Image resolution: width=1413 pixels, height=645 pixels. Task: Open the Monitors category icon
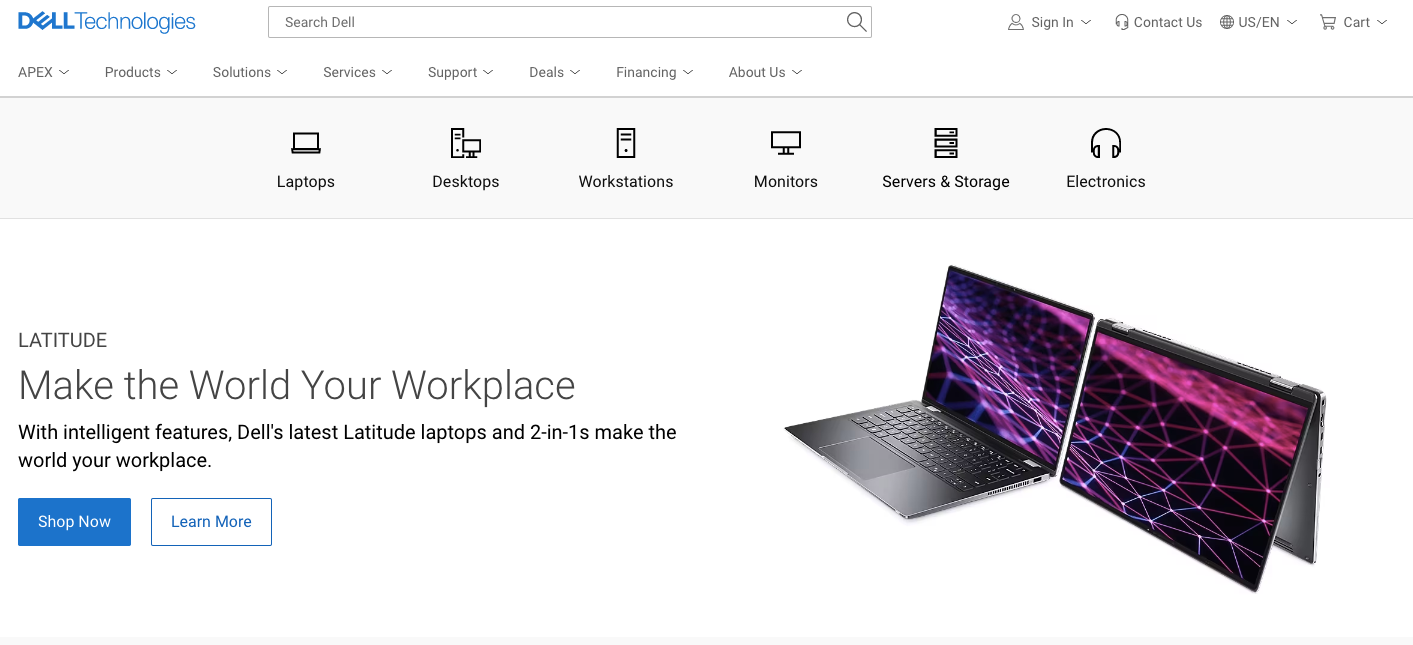(786, 143)
